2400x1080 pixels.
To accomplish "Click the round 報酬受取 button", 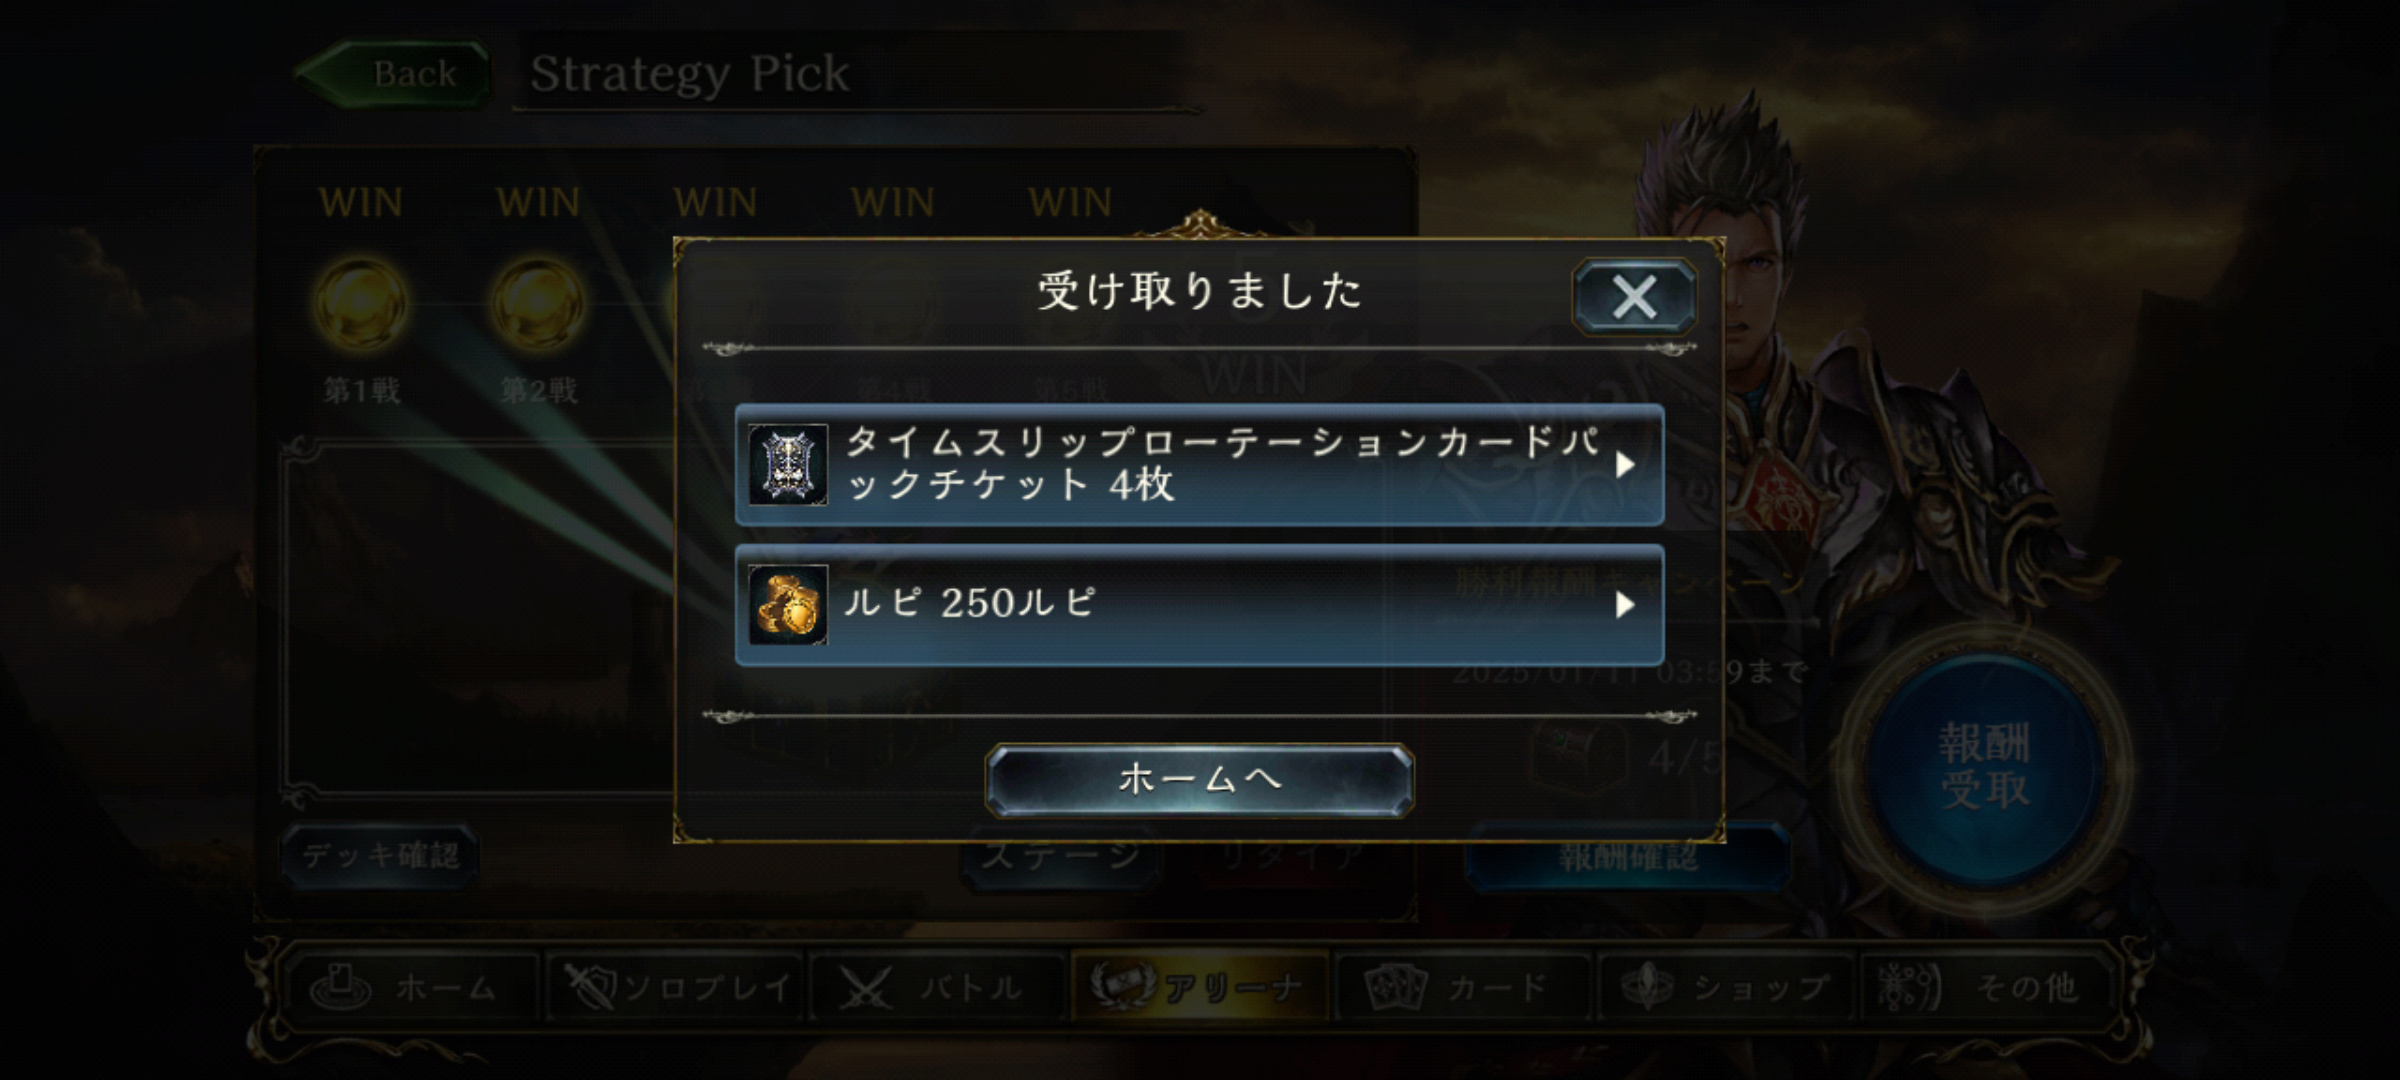I will click(x=1985, y=768).
